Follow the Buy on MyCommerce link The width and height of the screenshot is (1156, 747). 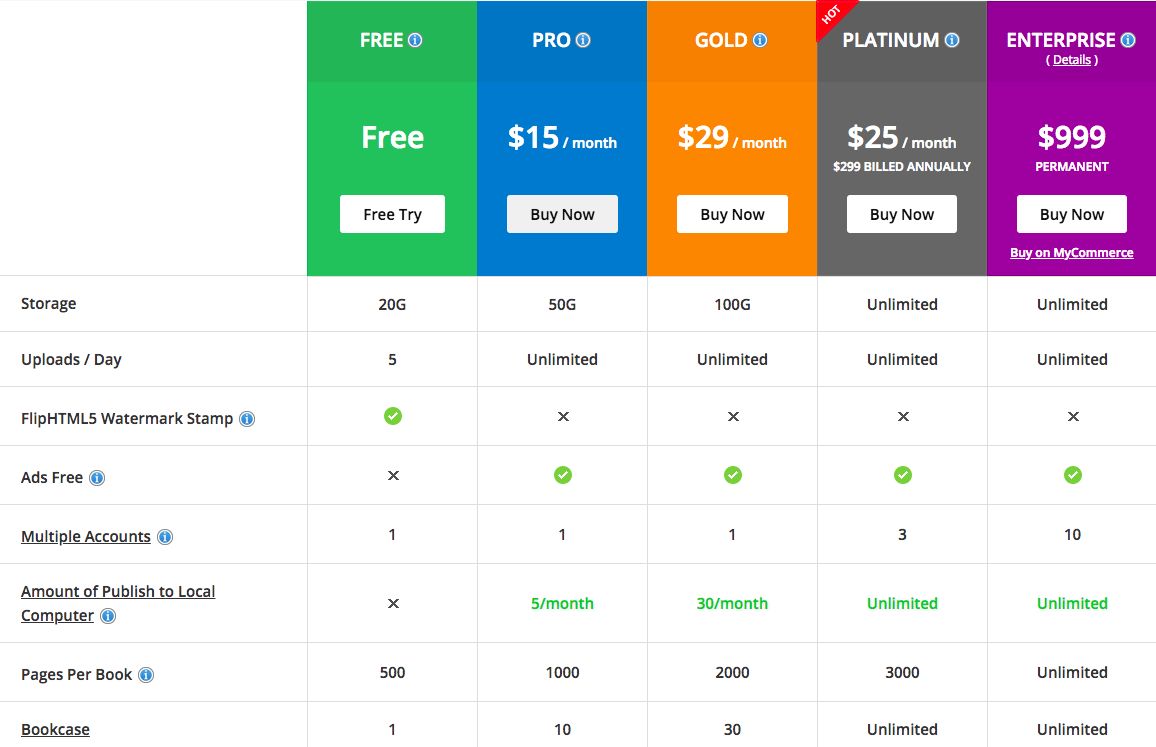[x=1072, y=253]
